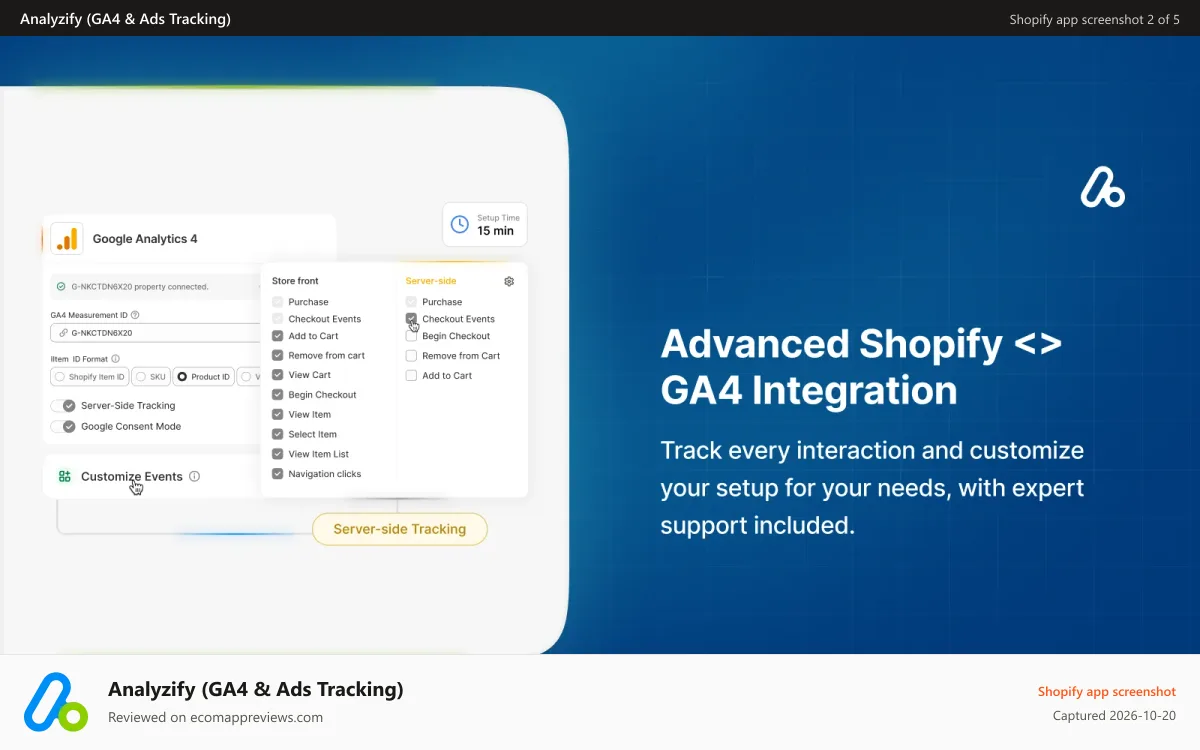
Task: Open the gear settings icon beside Server-side
Action: pos(509,281)
